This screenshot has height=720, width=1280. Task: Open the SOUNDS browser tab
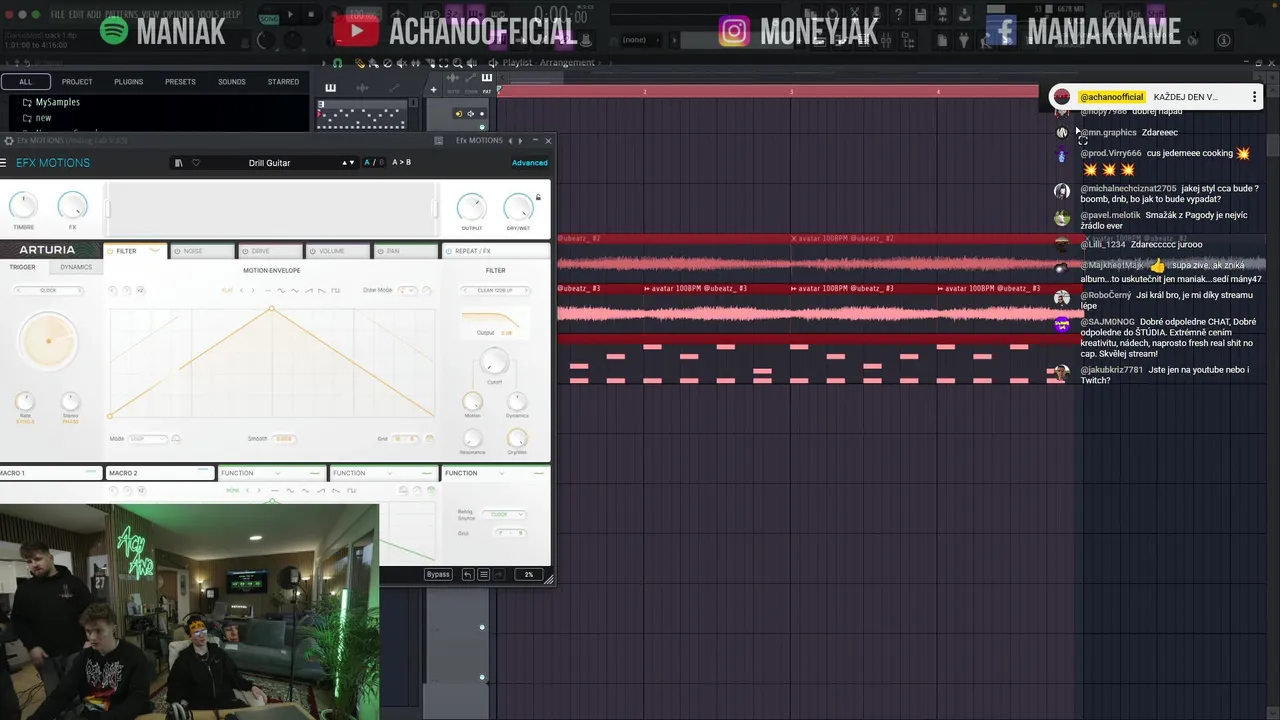click(x=232, y=82)
